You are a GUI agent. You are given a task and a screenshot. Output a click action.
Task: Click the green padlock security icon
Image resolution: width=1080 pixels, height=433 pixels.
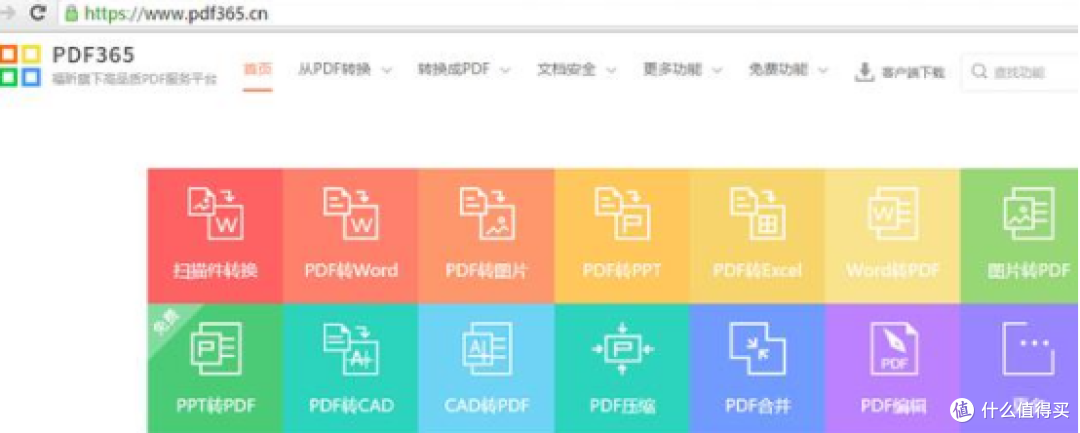[x=70, y=12]
